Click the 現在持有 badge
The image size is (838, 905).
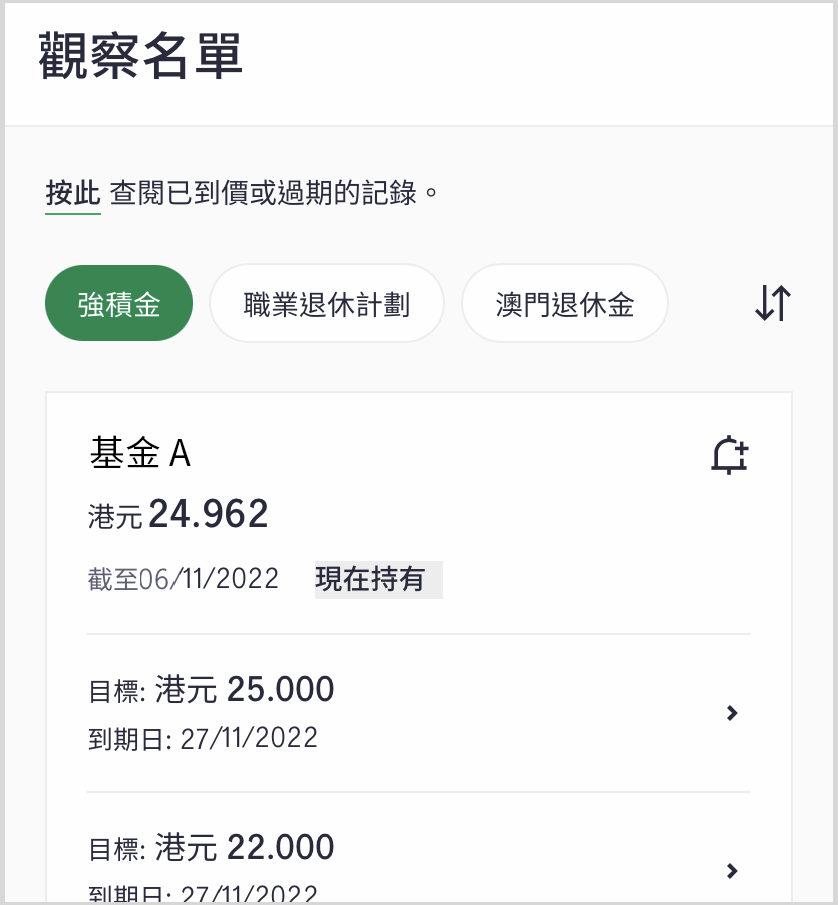379,579
